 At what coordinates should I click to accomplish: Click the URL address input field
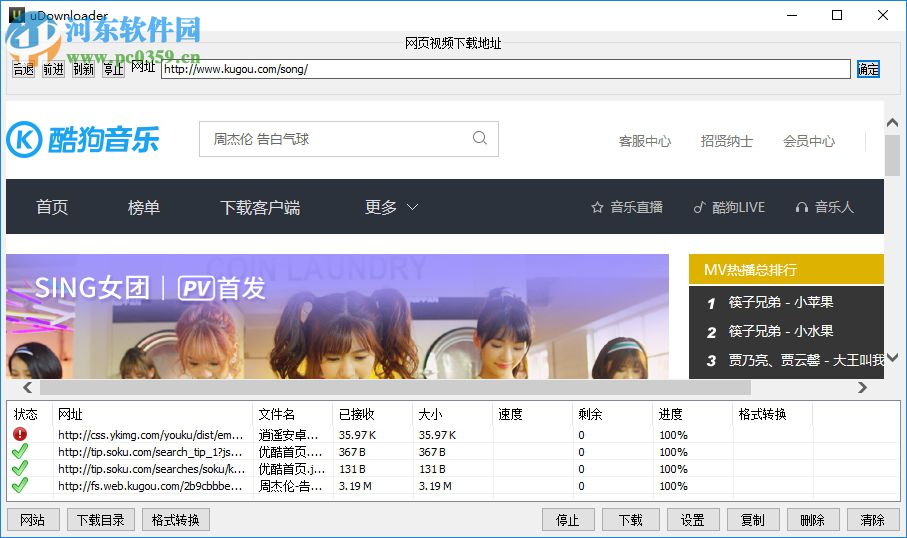click(x=506, y=69)
